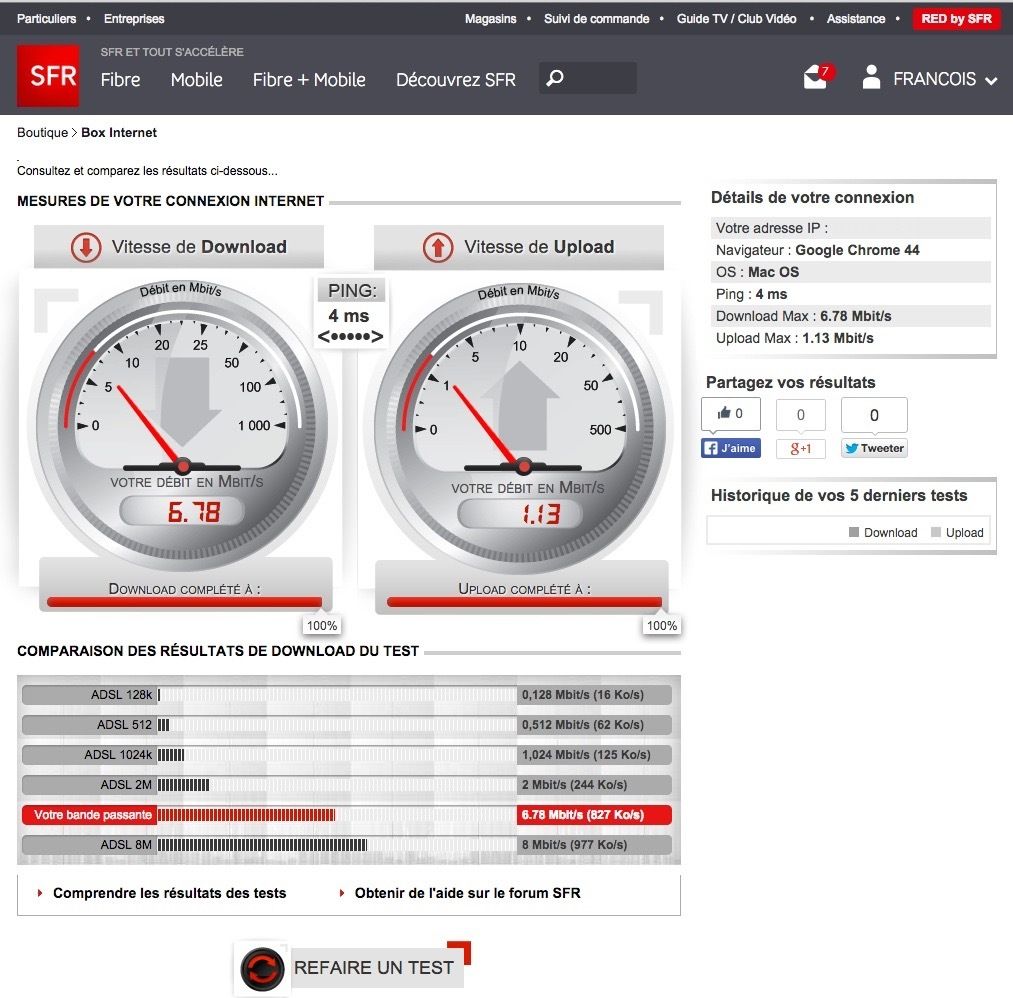
Task: Click the RED by SFR button
Action: tap(956, 19)
